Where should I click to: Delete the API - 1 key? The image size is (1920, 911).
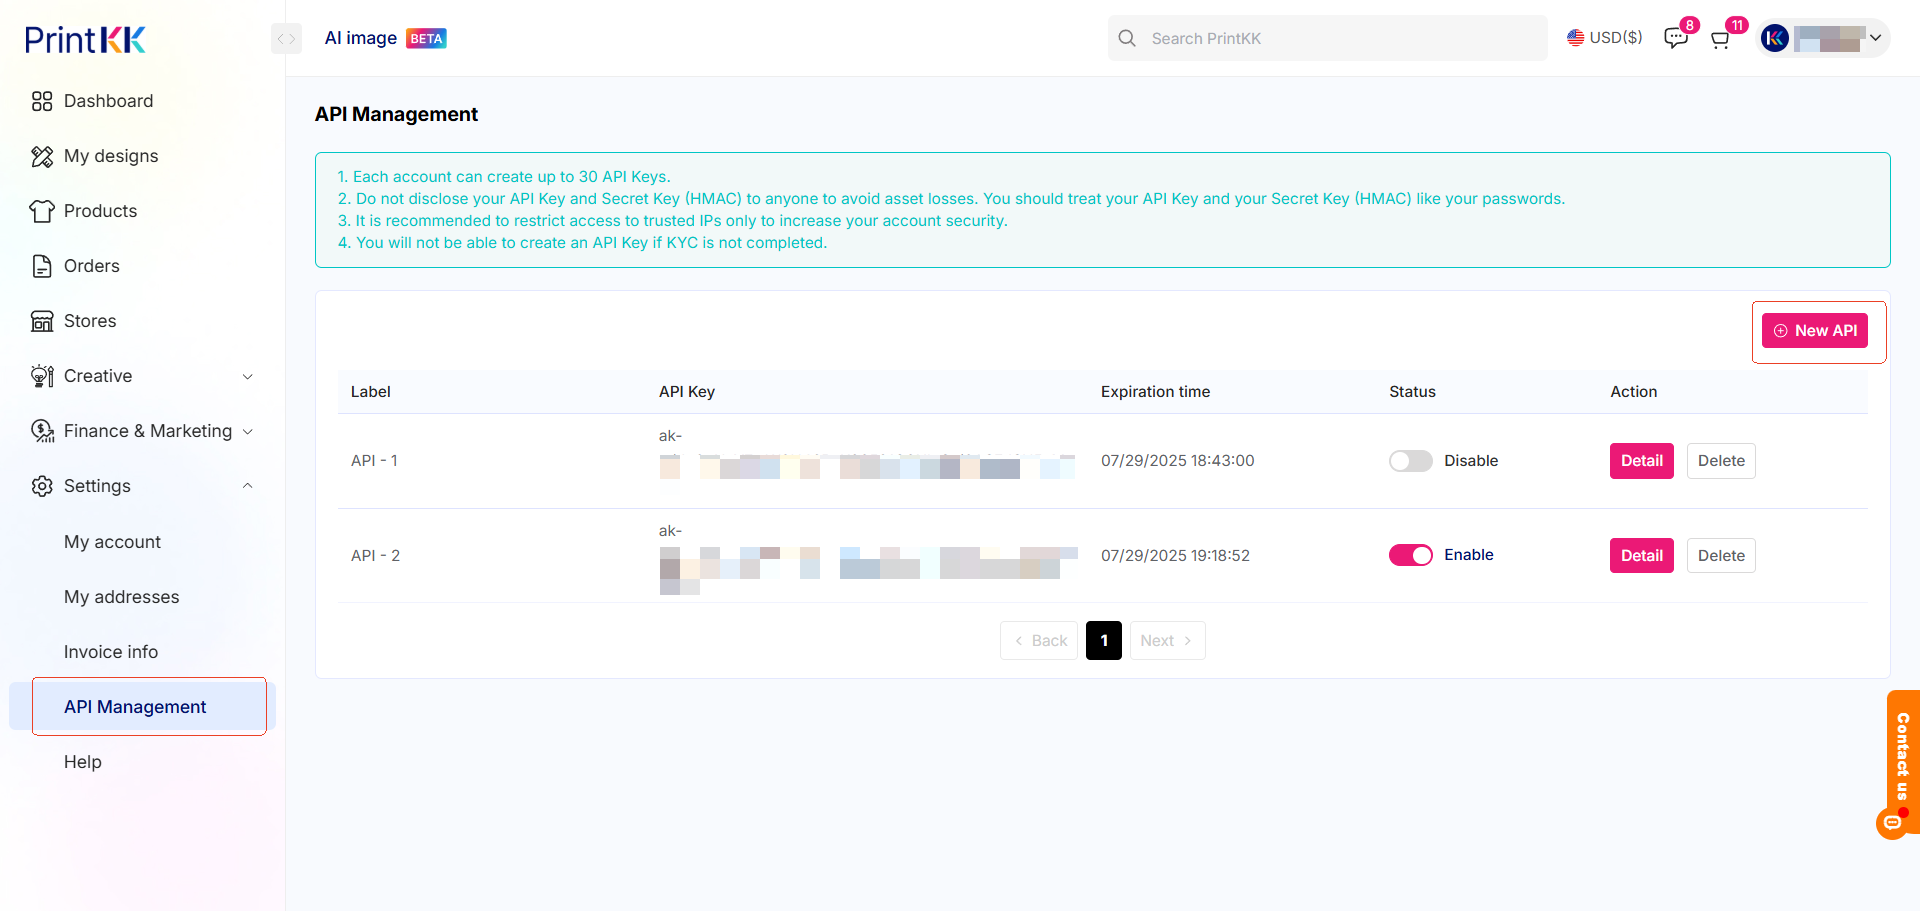click(x=1721, y=461)
